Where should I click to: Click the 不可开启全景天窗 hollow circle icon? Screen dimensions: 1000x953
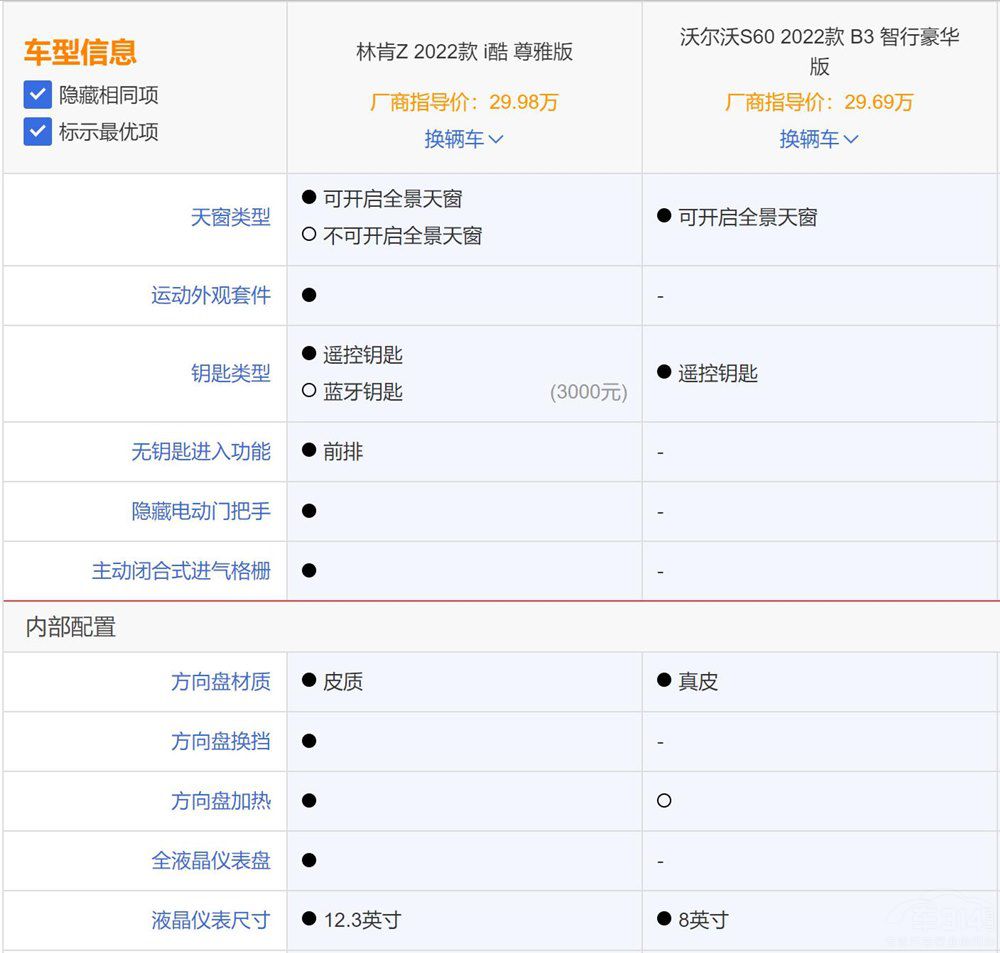(x=309, y=236)
